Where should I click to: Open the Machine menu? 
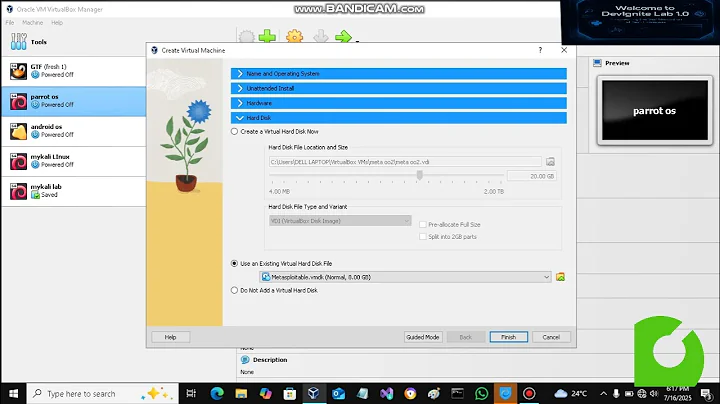[32, 22]
